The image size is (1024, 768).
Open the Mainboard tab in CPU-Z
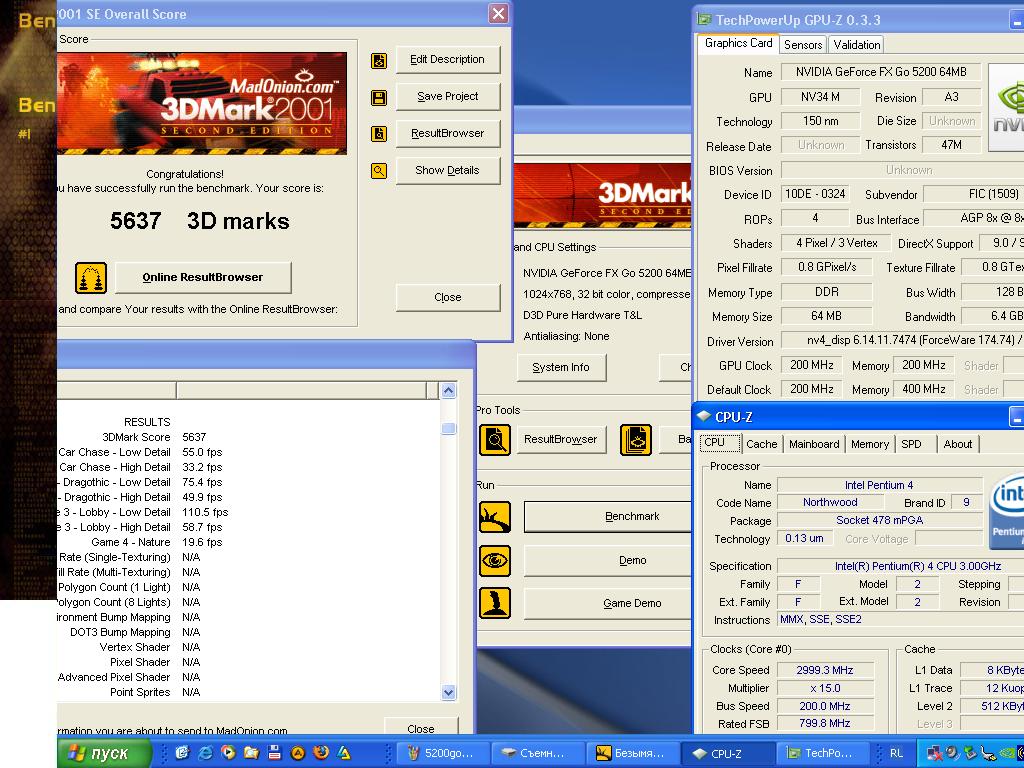tap(814, 444)
